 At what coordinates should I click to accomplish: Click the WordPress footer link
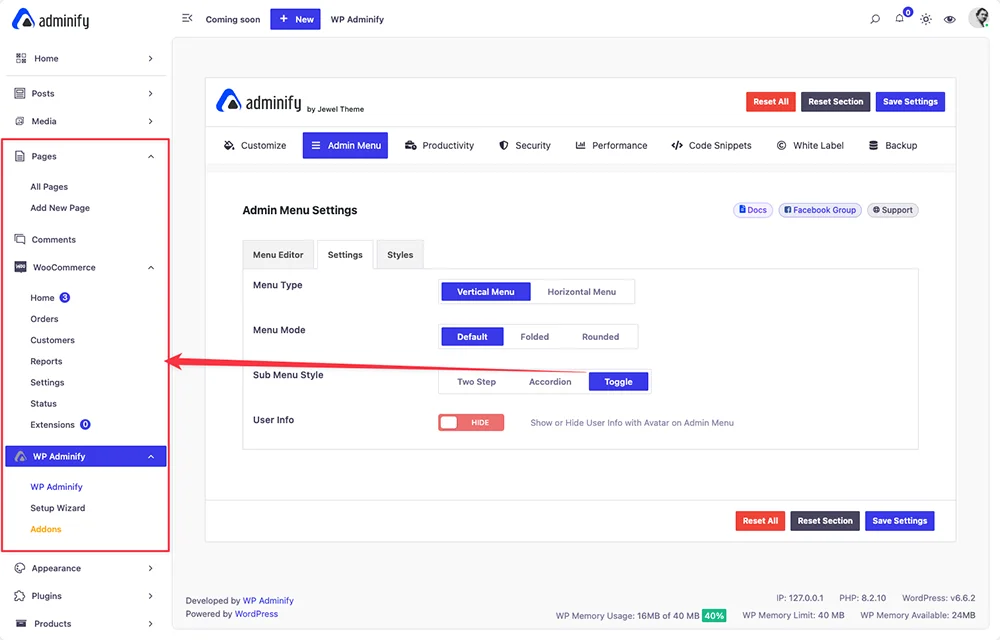tap(256, 614)
